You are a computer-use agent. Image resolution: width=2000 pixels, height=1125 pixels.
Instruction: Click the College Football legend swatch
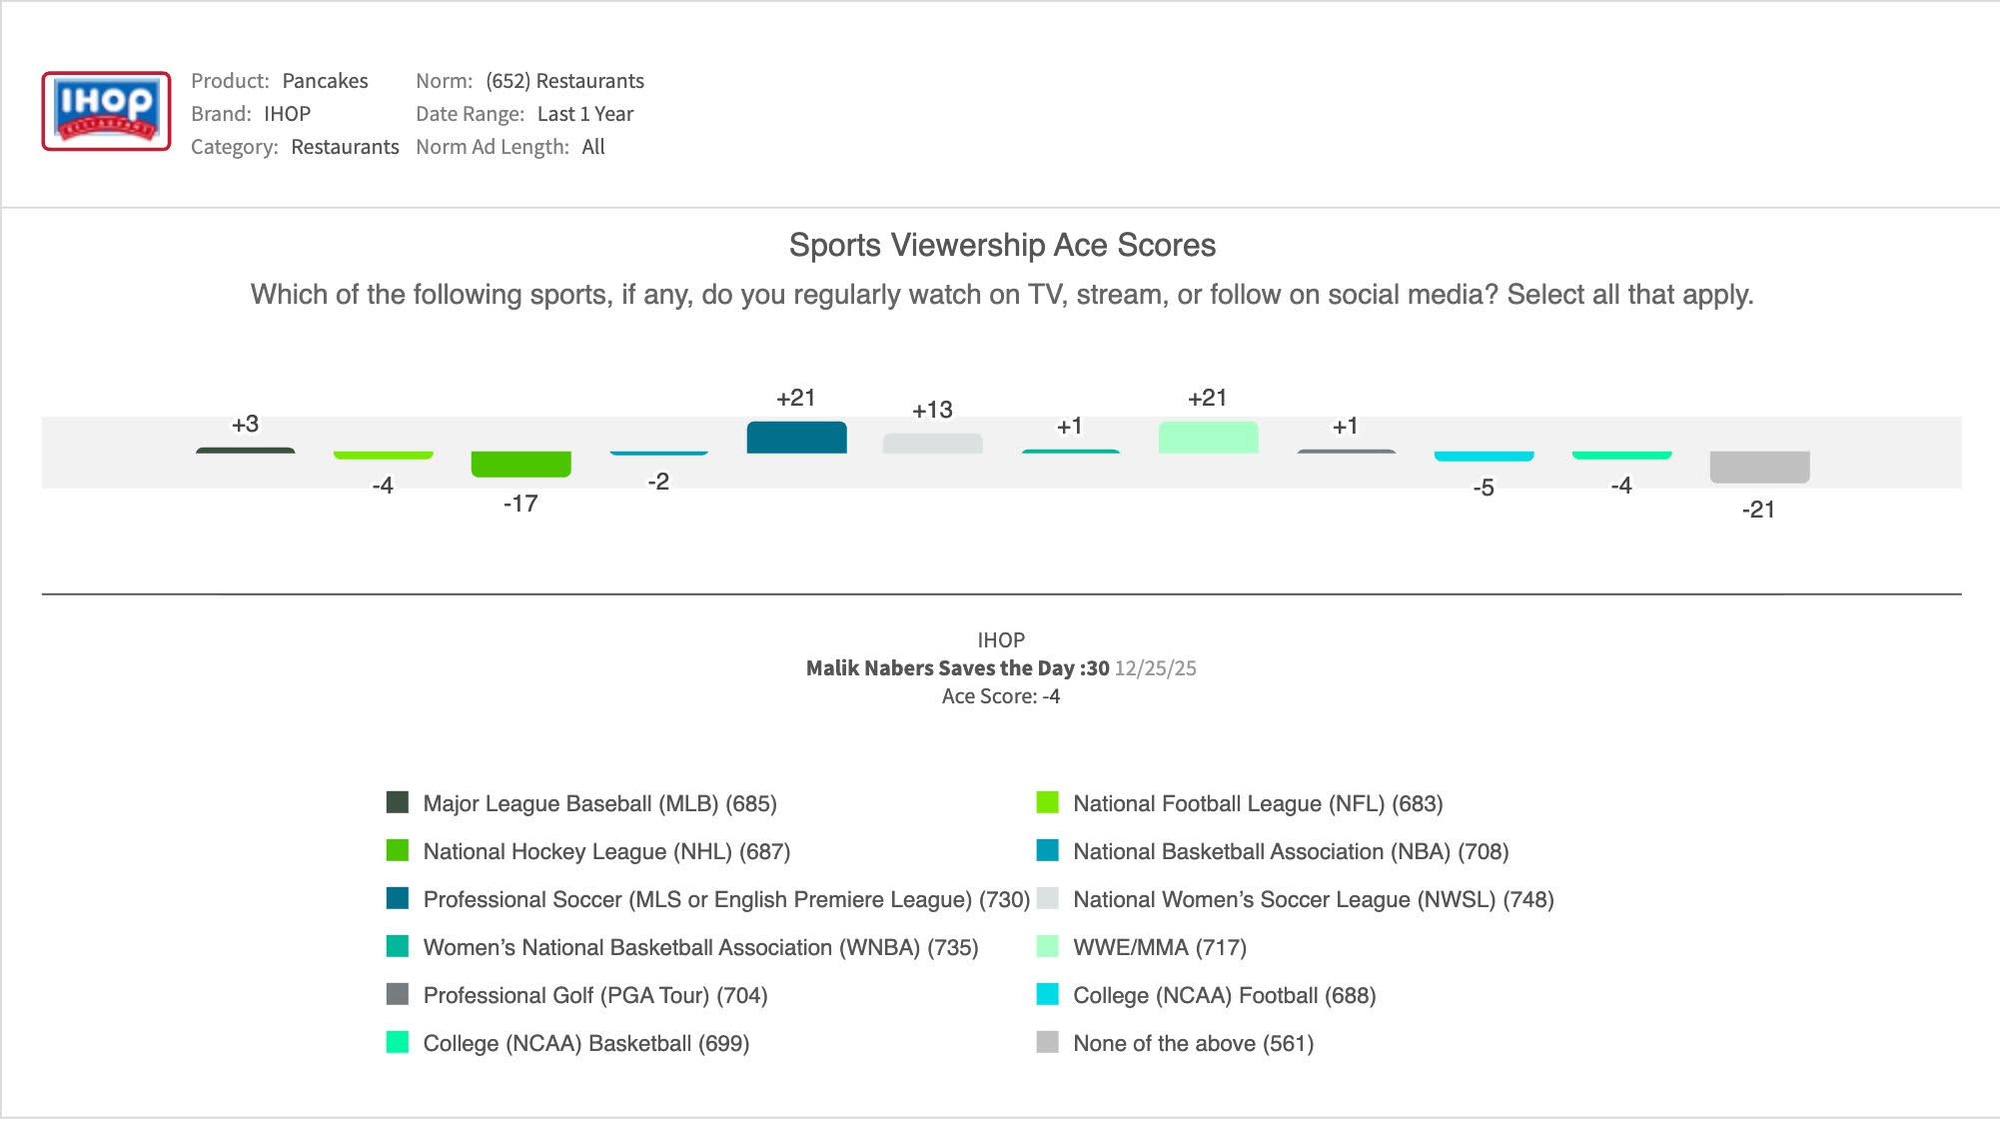pos(1047,995)
